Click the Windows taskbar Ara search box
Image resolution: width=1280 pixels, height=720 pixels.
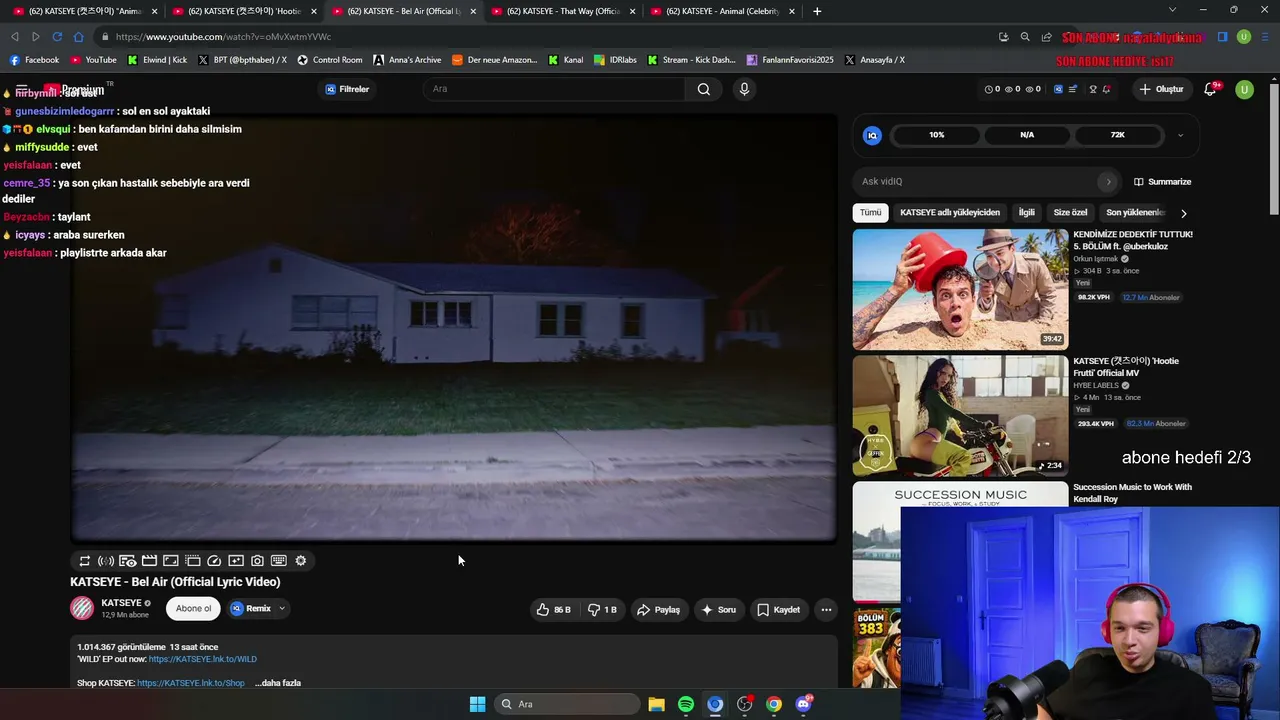568,704
